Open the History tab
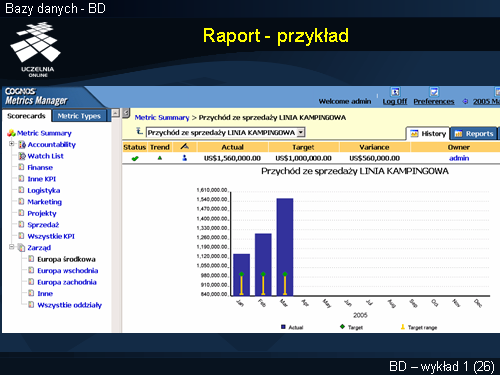Screen dimensions: 500x375 click(428, 134)
